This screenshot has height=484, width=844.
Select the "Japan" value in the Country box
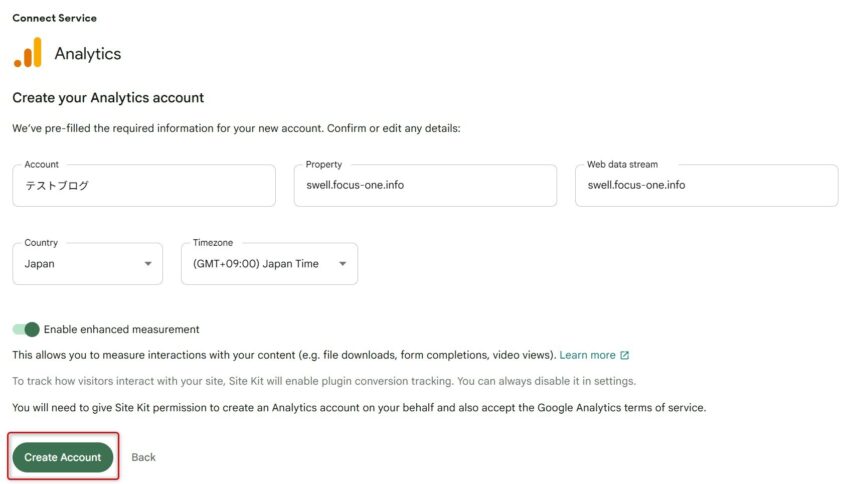(40, 264)
